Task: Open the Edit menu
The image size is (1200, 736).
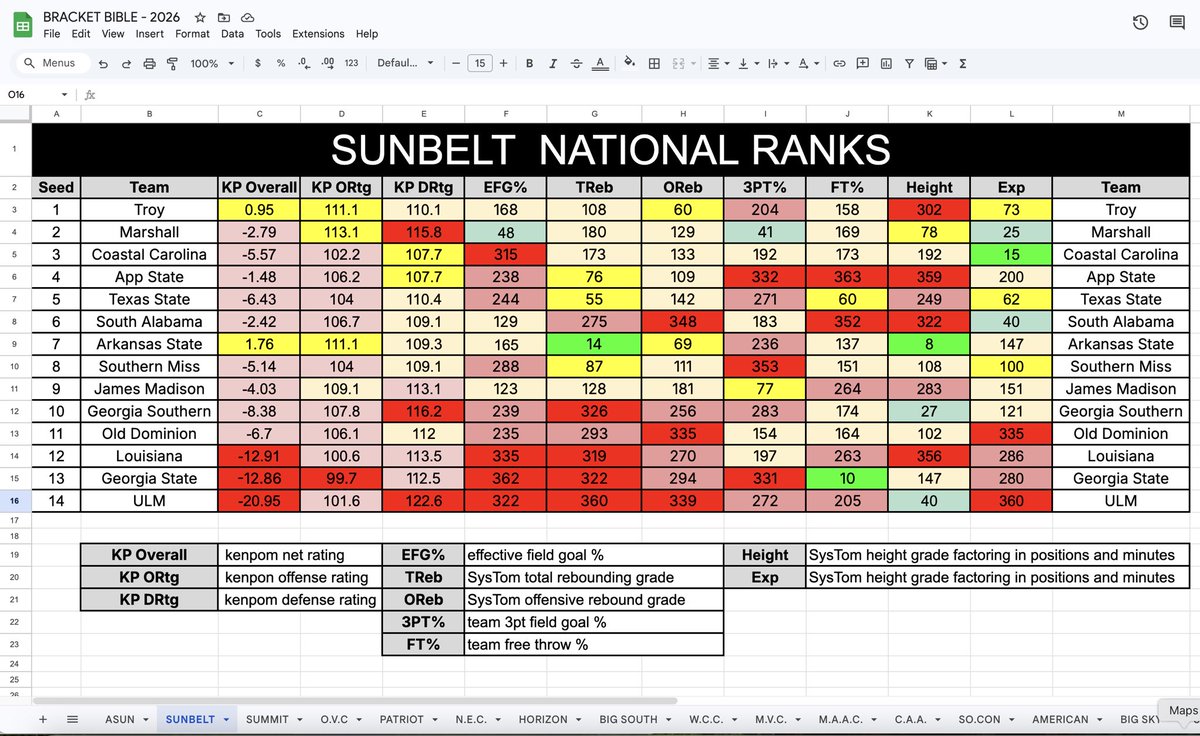Action: (81, 34)
